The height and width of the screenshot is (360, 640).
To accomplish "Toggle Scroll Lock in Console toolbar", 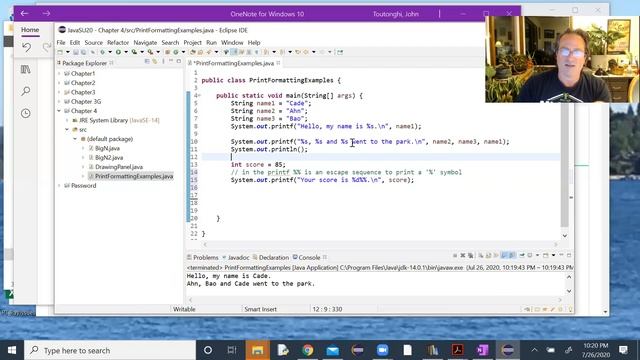I will pyautogui.click(x=488, y=256).
